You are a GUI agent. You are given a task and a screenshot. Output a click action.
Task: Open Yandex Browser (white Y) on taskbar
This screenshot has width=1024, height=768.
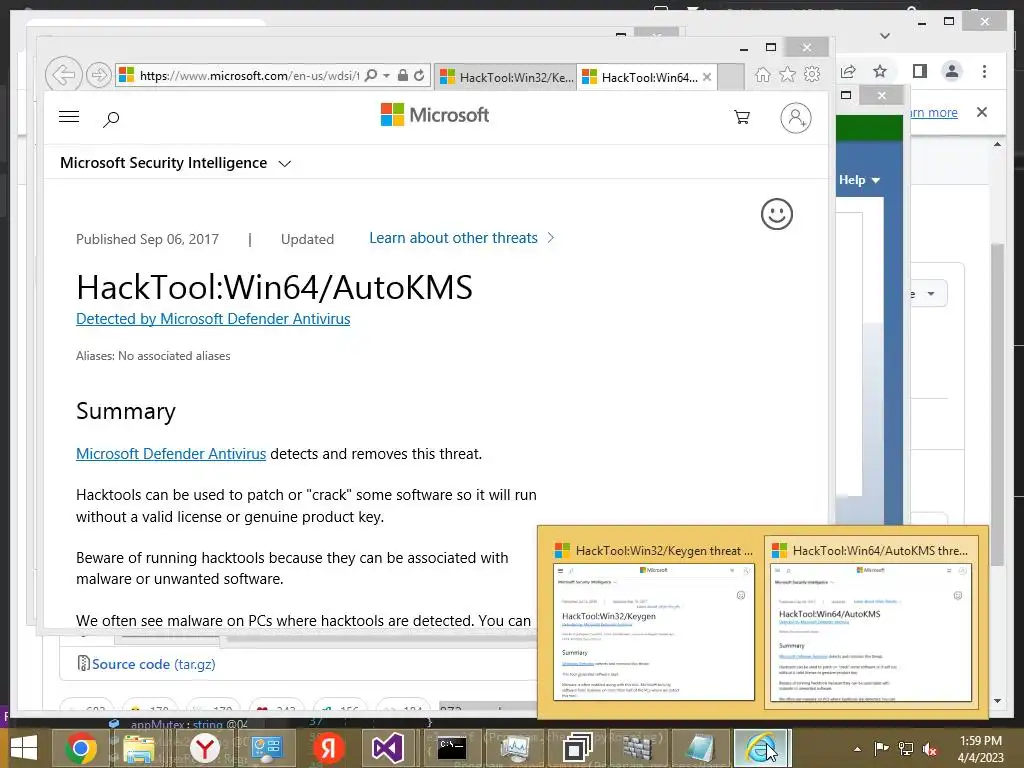204,748
